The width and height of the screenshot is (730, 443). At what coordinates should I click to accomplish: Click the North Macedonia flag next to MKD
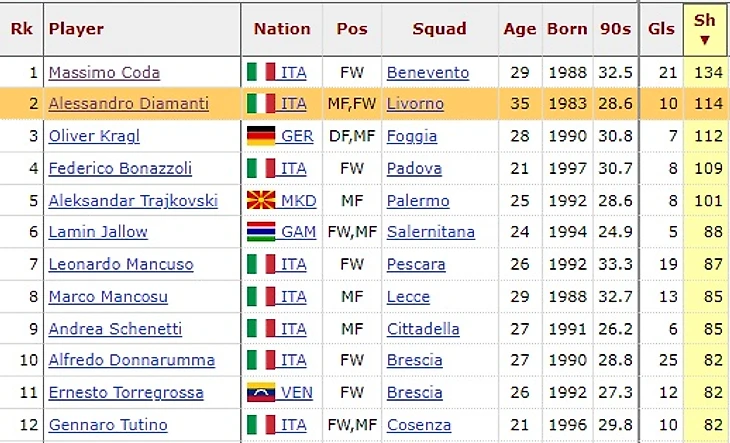261,201
